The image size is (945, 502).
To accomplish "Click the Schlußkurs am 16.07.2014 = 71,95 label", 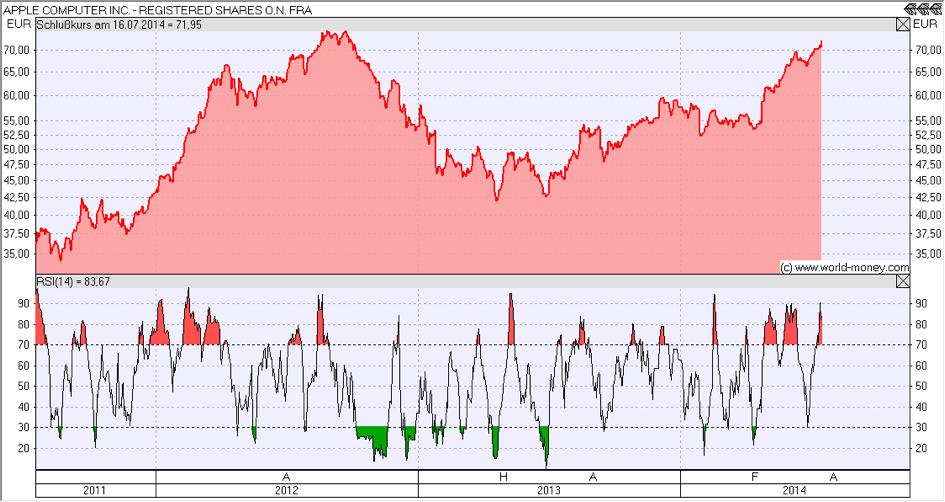I will point(119,25).
